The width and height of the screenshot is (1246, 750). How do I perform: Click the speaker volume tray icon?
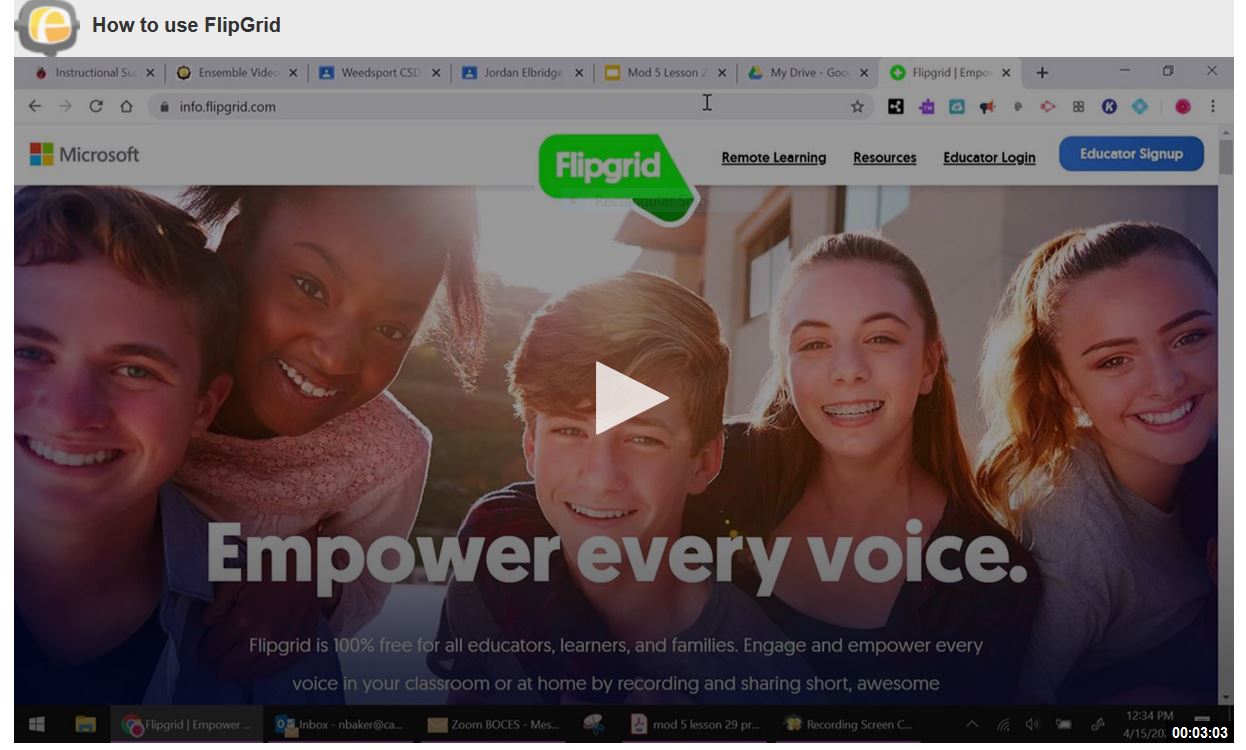coord(1032,724)
